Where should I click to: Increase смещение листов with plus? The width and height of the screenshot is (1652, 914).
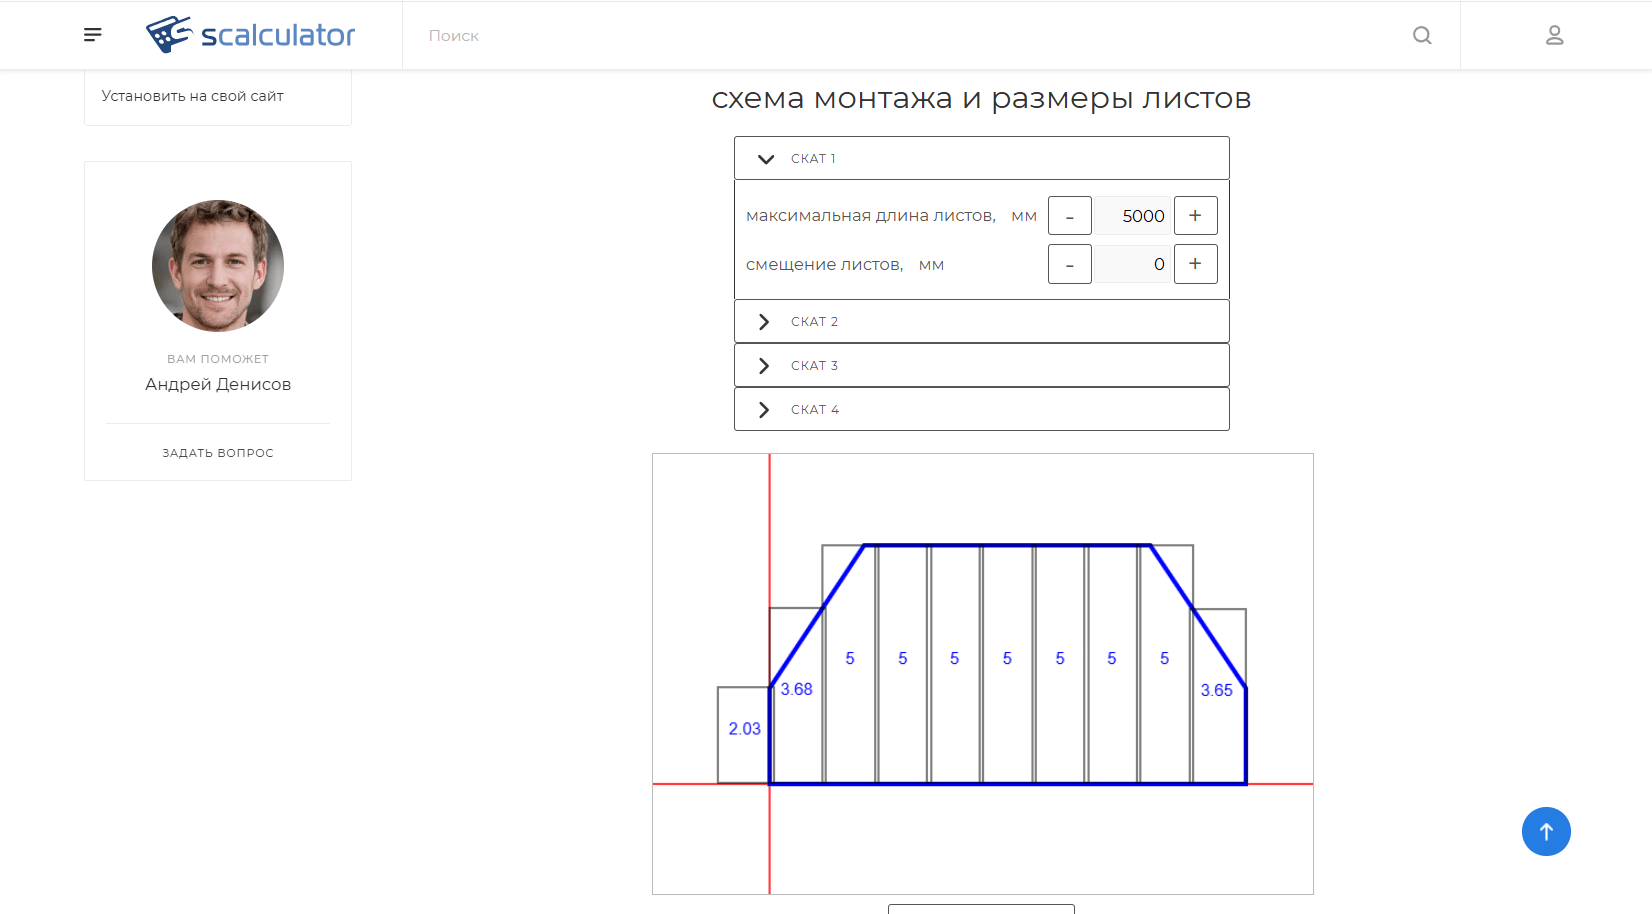pyautogui.click(x=1195, y=264)
